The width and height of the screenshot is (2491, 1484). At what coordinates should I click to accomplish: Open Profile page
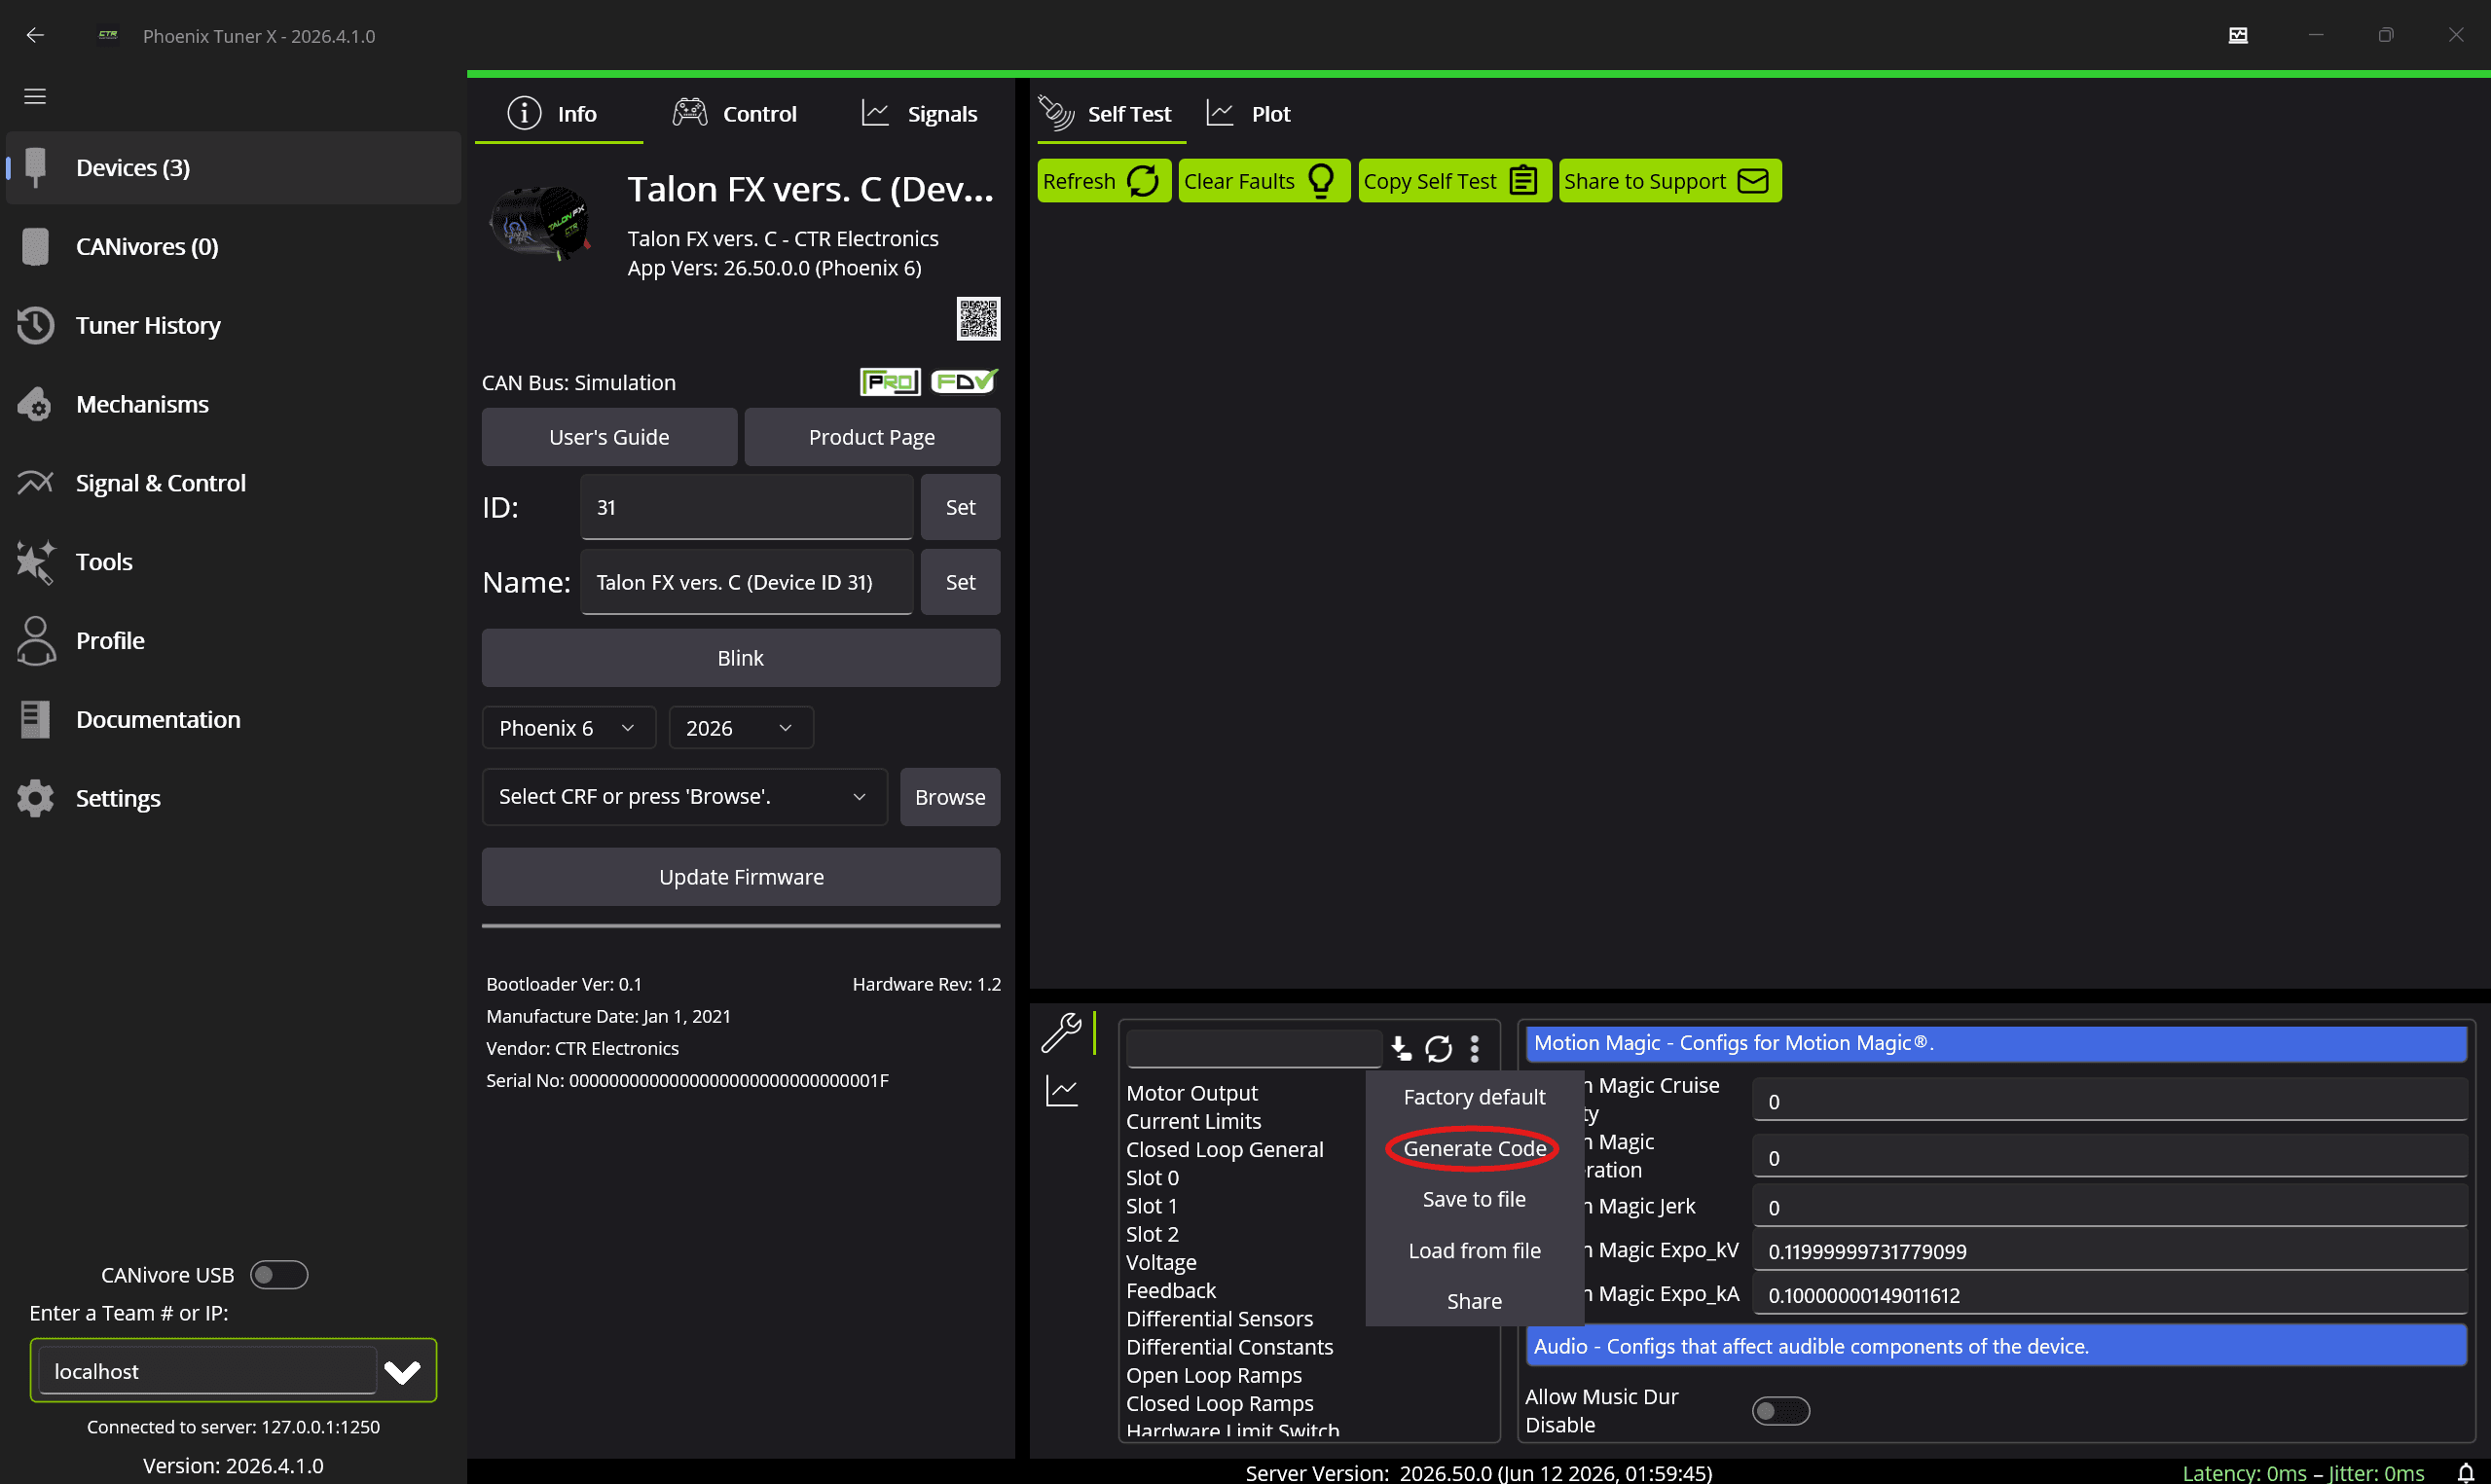pyautogui.click(x=233, y=641)
